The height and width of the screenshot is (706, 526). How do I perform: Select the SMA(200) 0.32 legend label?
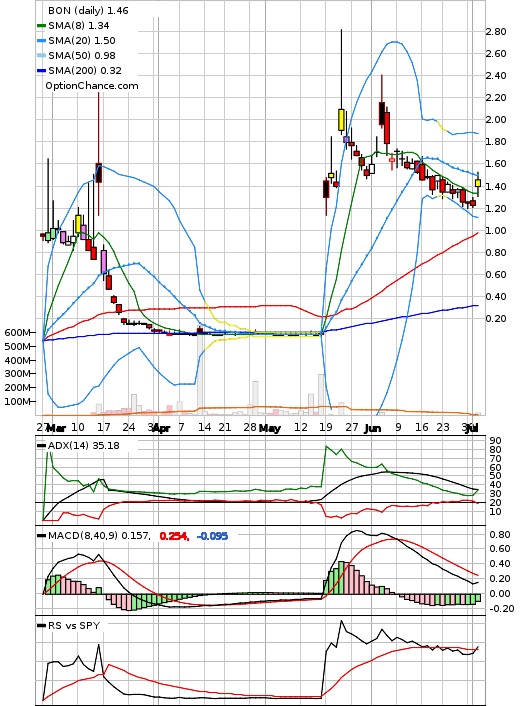tap(85, 70)
